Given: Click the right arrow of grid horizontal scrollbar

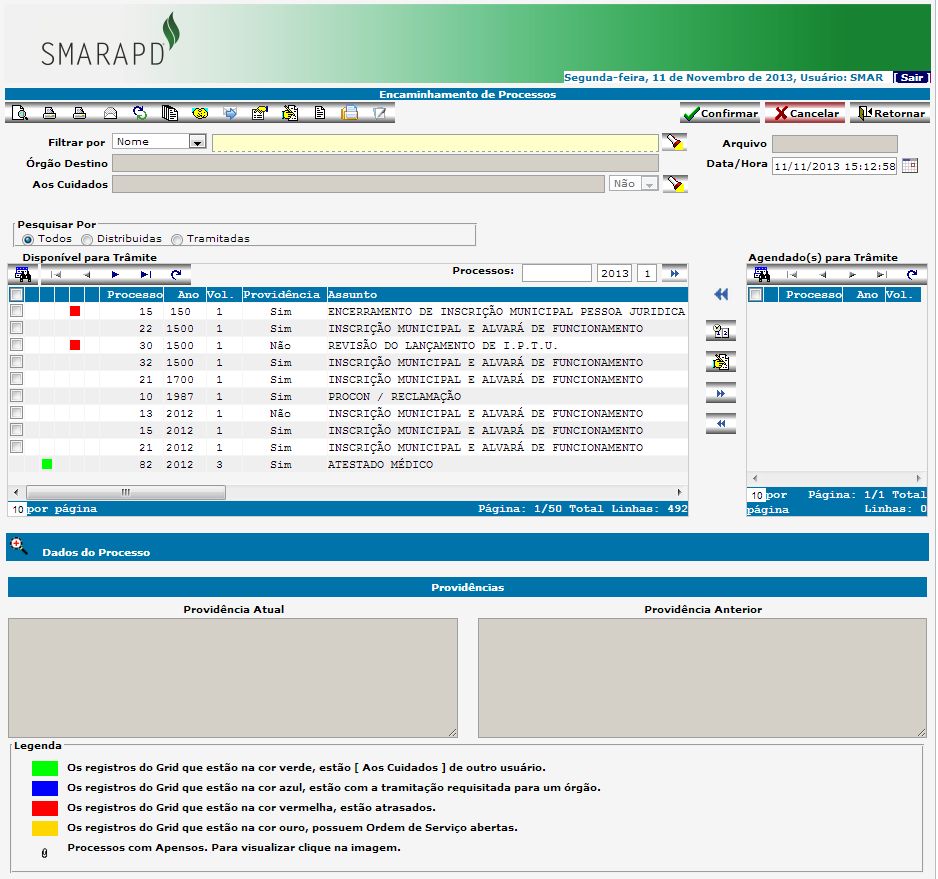Looking at the screenshot, I should [679, 492].
